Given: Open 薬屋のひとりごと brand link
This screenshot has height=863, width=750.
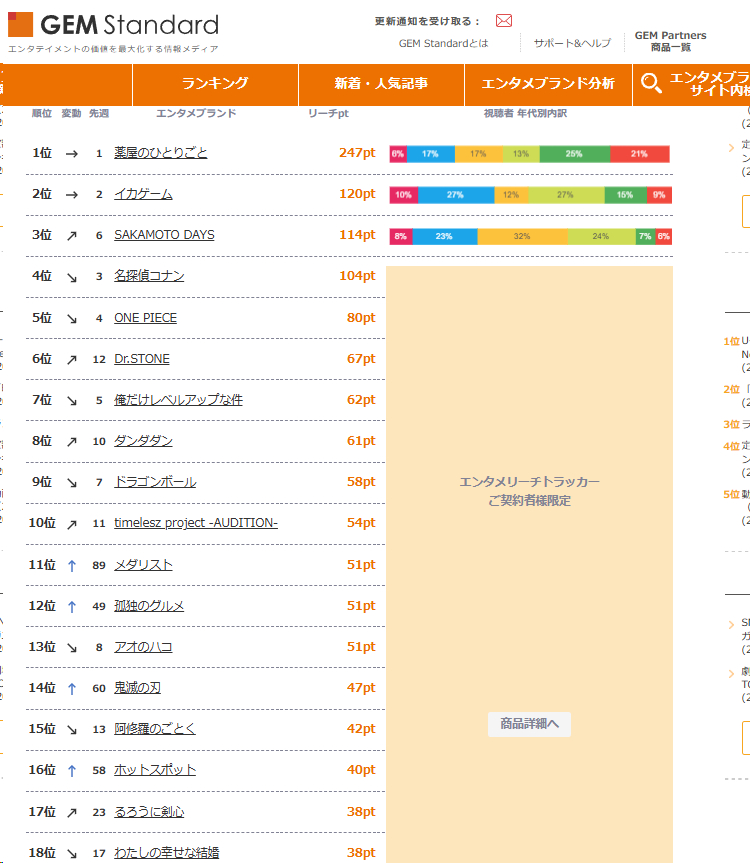Looking at the screenshot, I should (x=161, y=152).
